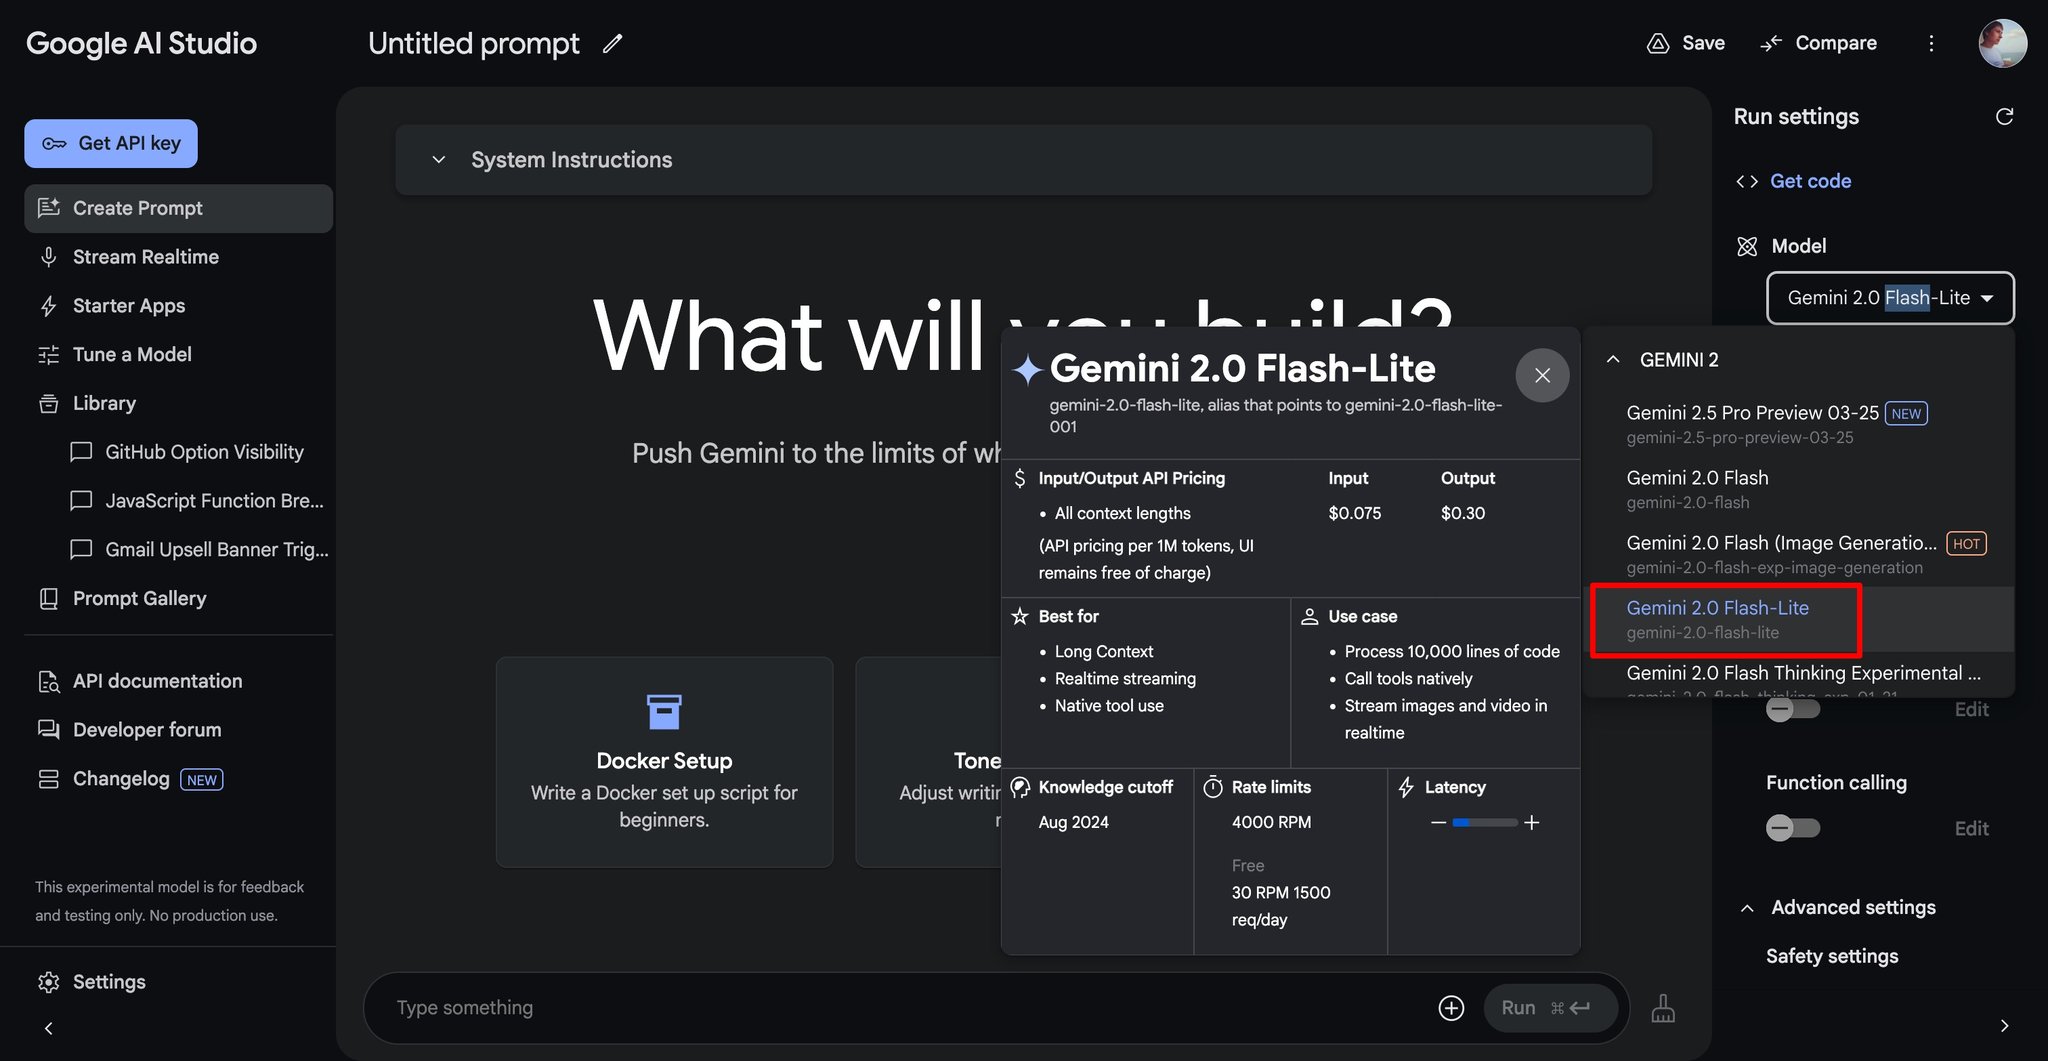2048x1061 pixels.
Task: Click the Model section icon
Action: [1747, 247]
